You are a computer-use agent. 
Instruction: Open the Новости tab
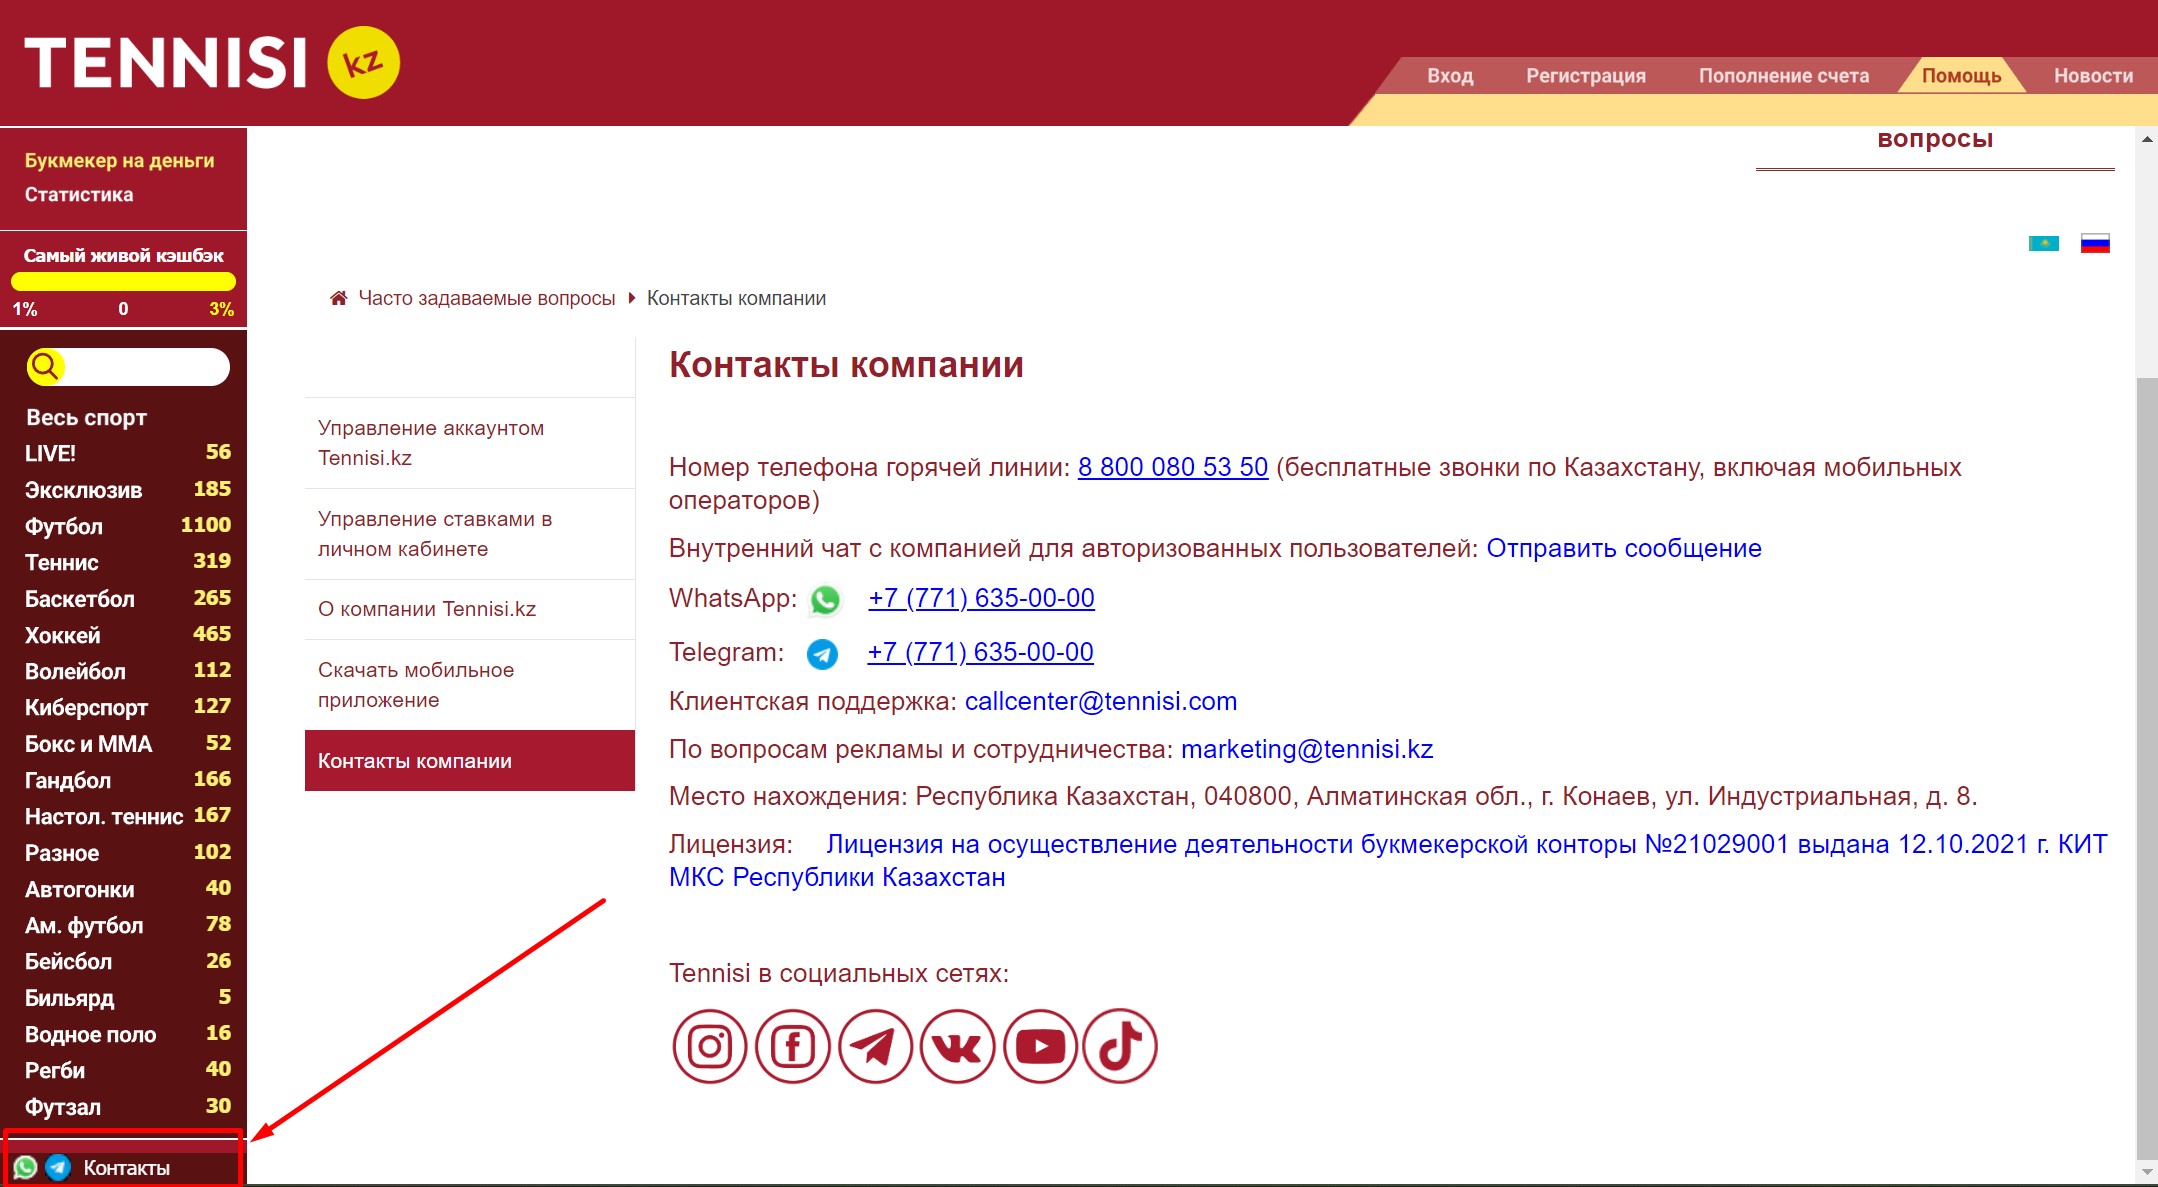pyautogui.click(x=2093, y=76)
